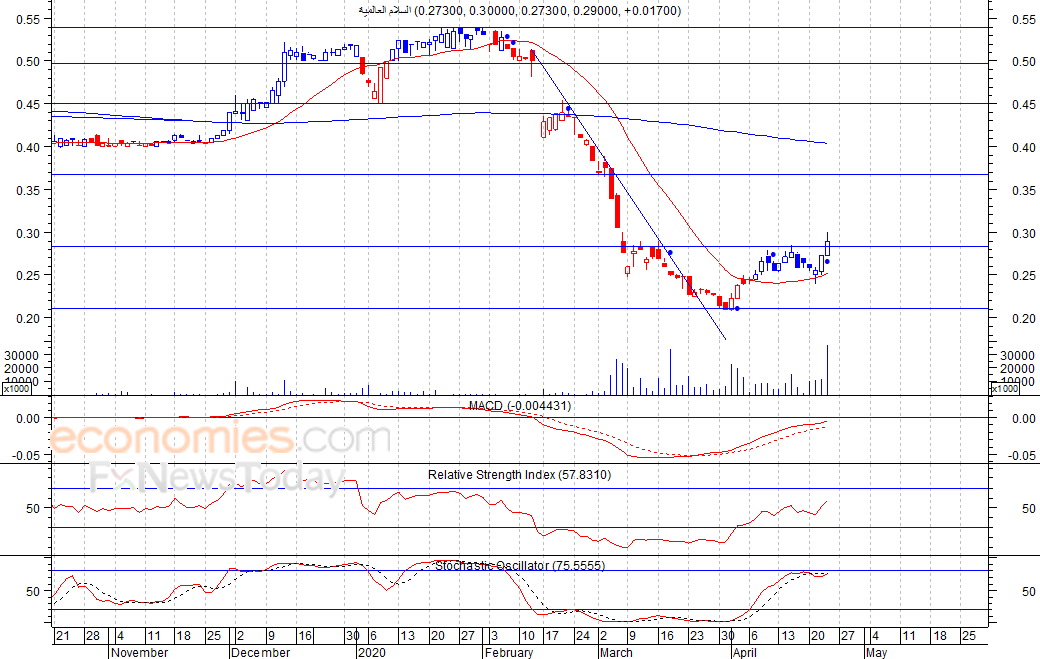This screenshot has height=659, width=1040.
Task: Click the "13" date label above April
Action: [x=788, y=636]
